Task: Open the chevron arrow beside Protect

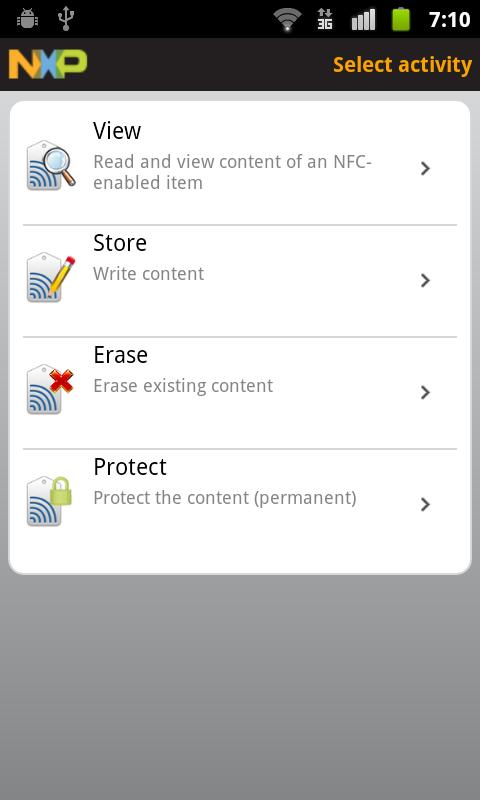Action: pos(425,504)
